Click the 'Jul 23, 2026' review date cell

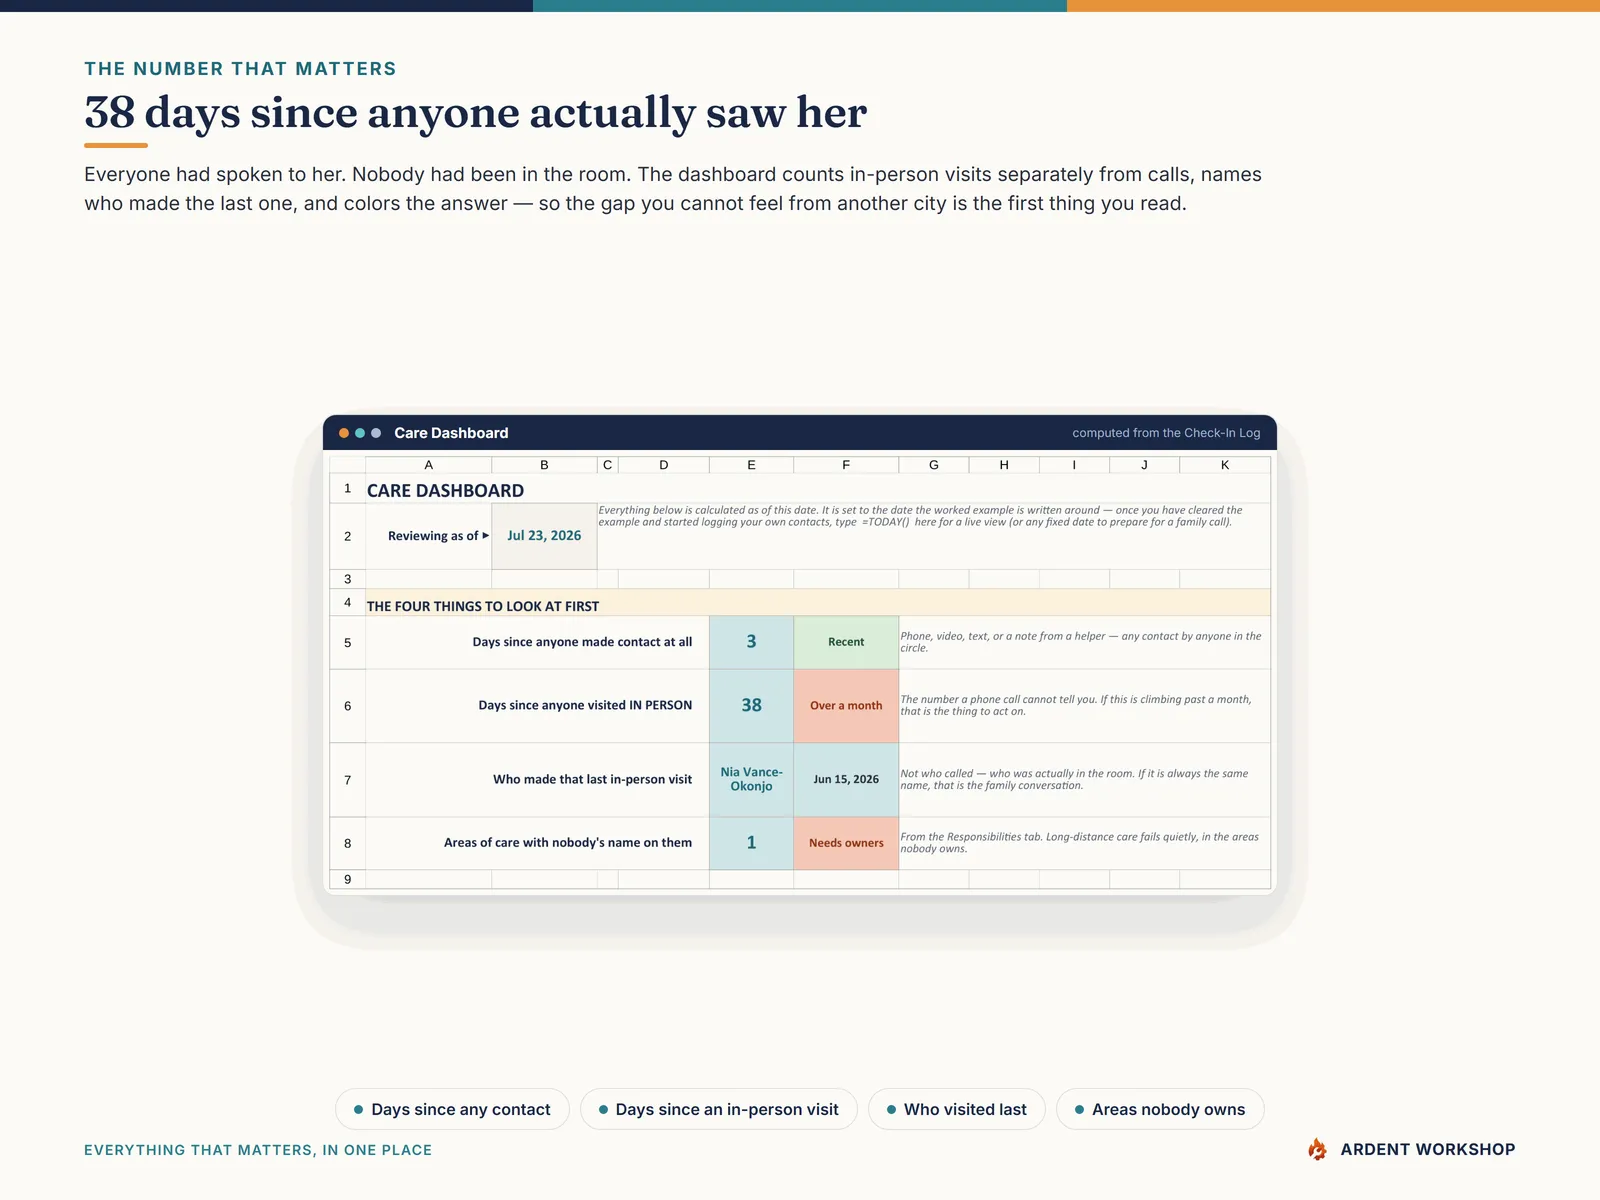click(x=544, y=536)
